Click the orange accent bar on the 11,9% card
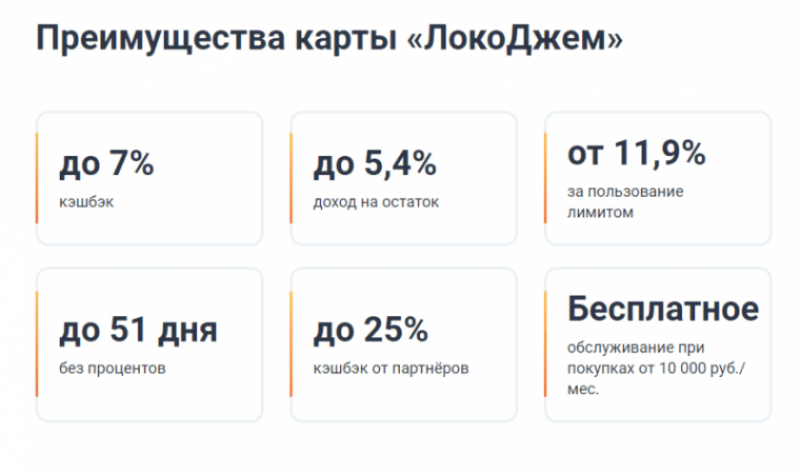The image size is (800, 474). 546,178
